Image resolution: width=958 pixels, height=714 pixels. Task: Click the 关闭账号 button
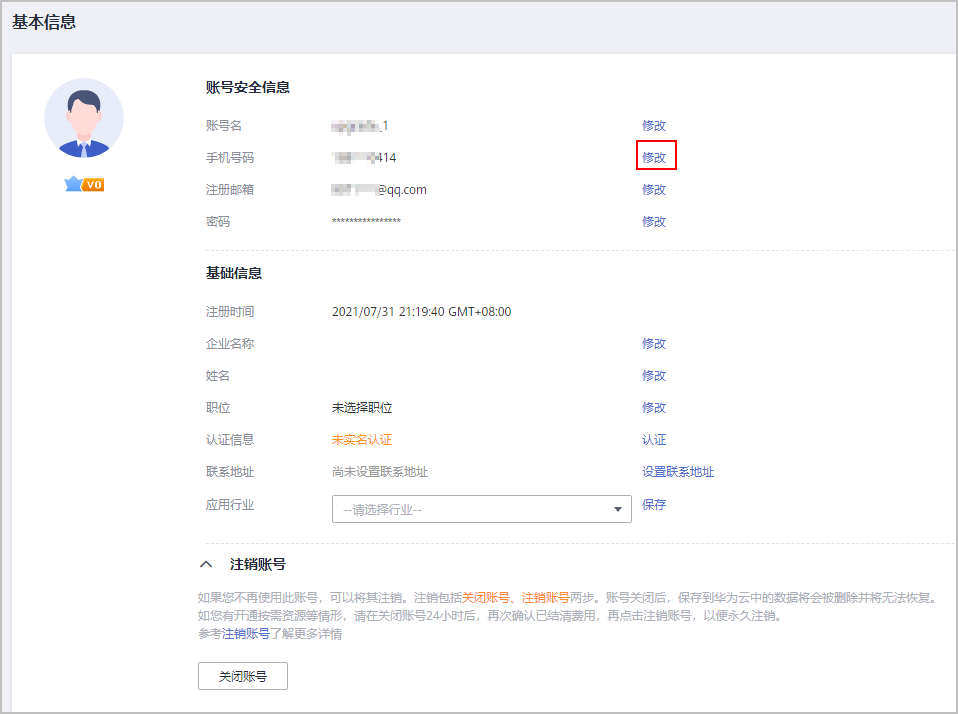243,676
